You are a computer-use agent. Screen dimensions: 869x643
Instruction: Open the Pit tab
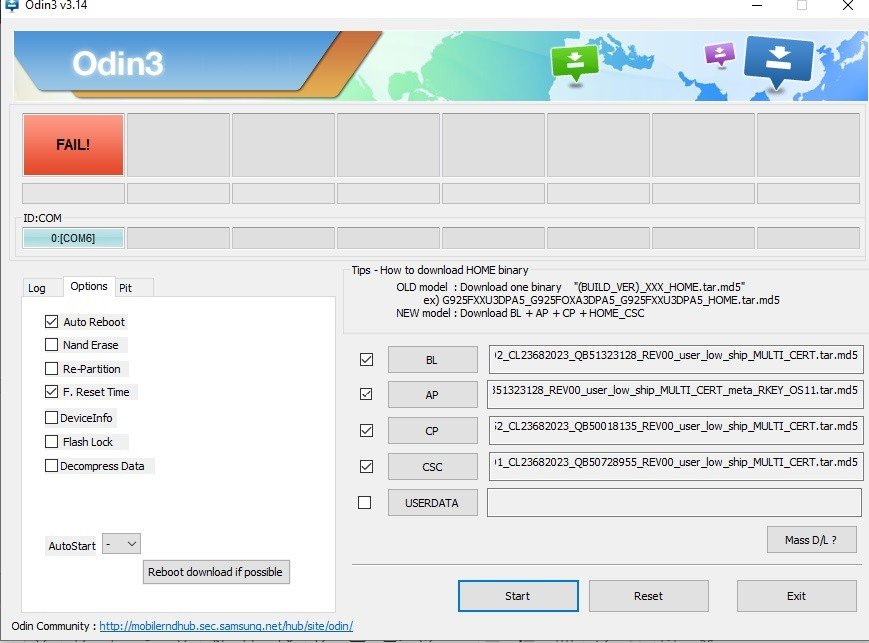point(125,288)
